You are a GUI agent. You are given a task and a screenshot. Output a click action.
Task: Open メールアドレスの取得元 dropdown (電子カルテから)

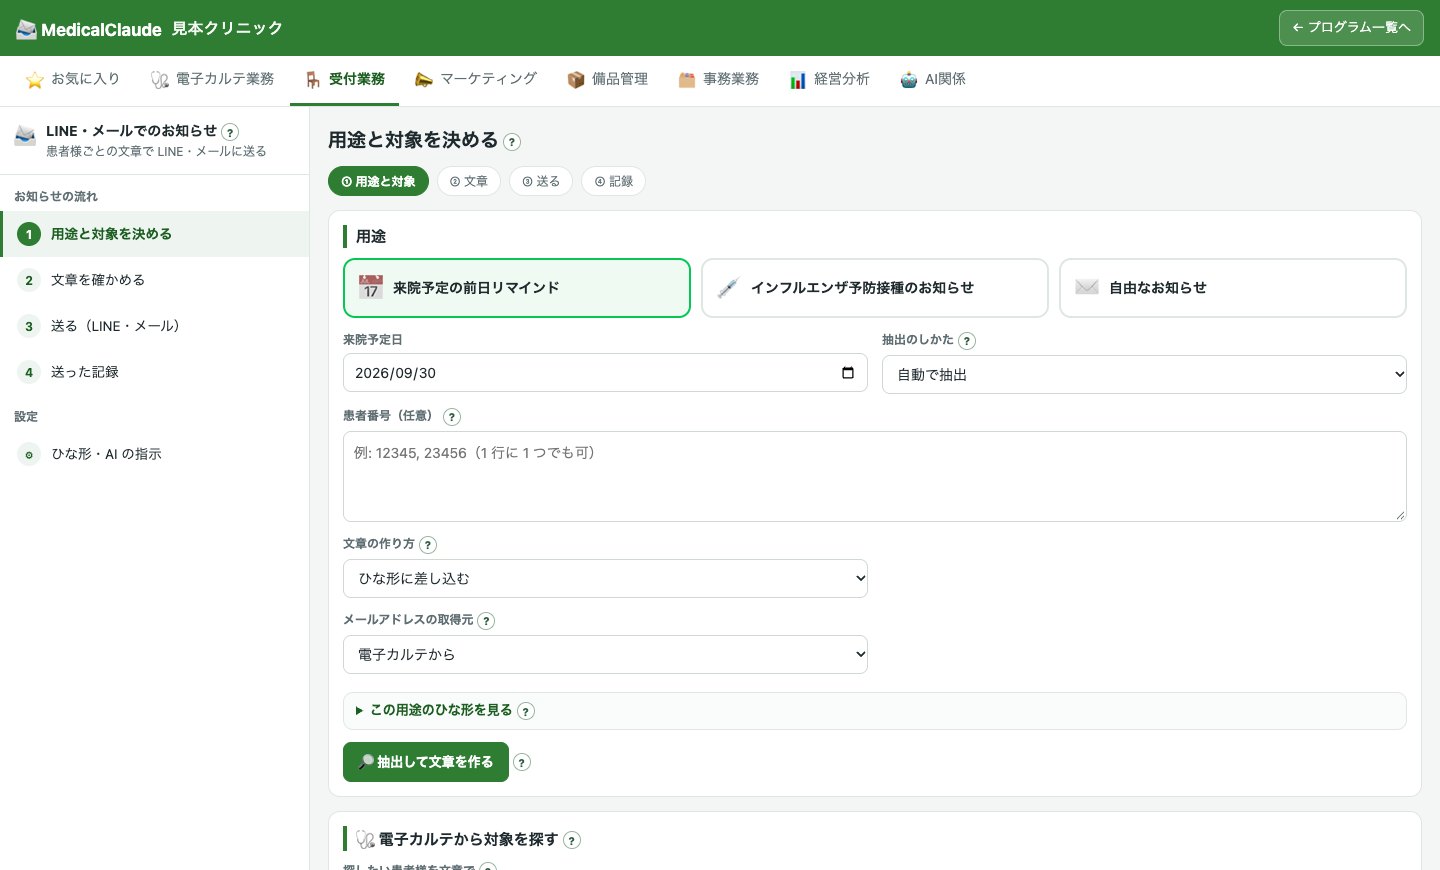tap(605, 655)
